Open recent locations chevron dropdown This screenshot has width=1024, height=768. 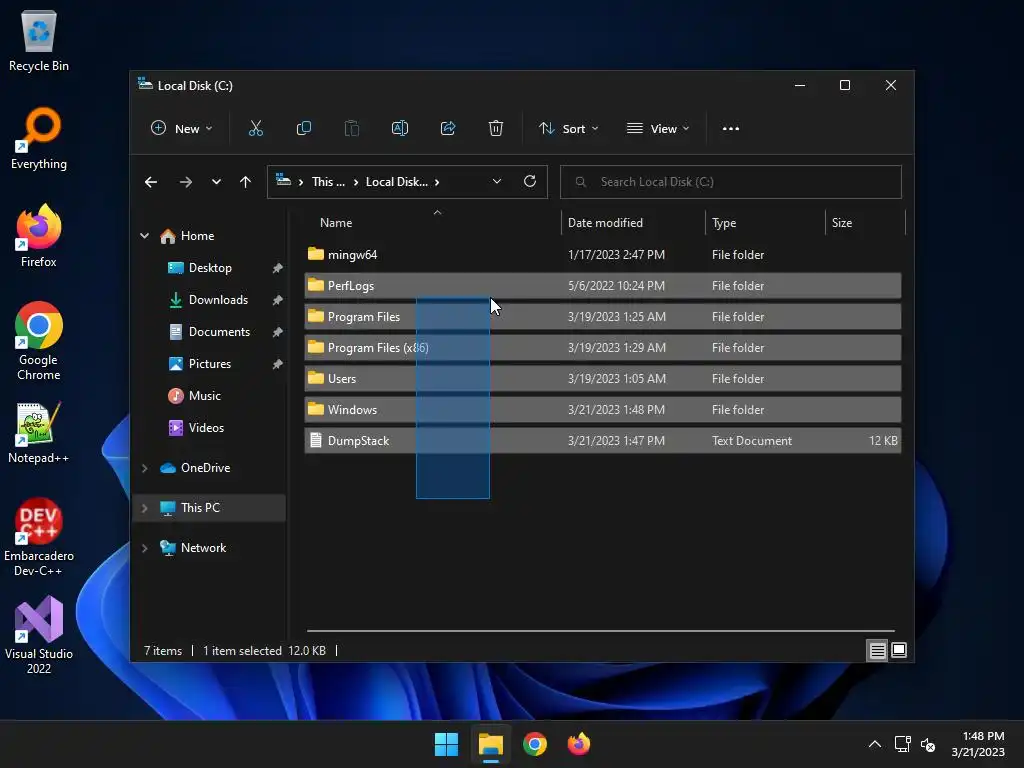tap(216, 182)
